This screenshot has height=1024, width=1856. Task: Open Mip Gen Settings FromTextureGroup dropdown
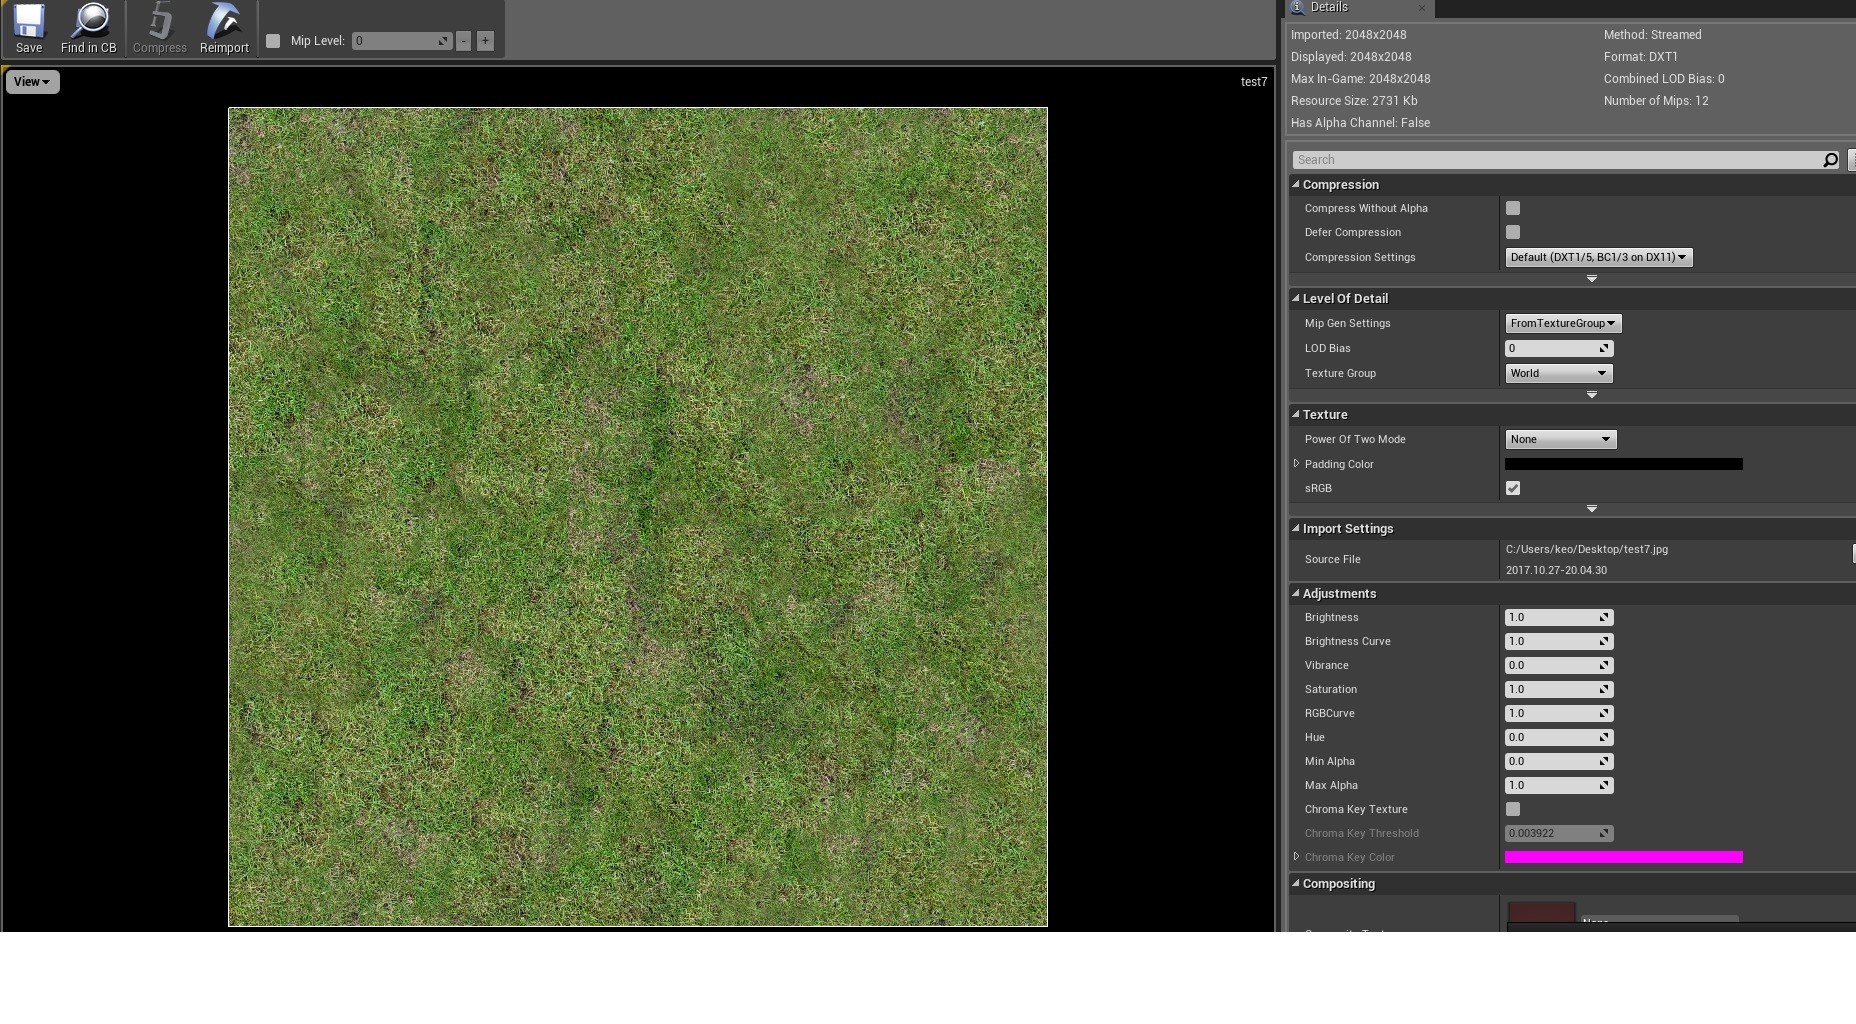(1563, 323)
